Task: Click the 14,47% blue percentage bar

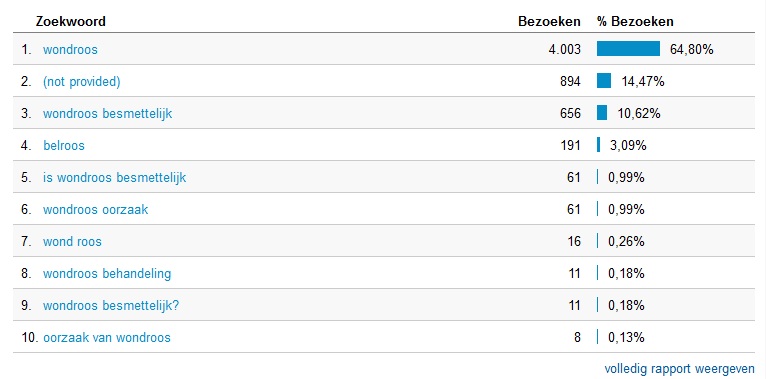Action: click(604, 81)
